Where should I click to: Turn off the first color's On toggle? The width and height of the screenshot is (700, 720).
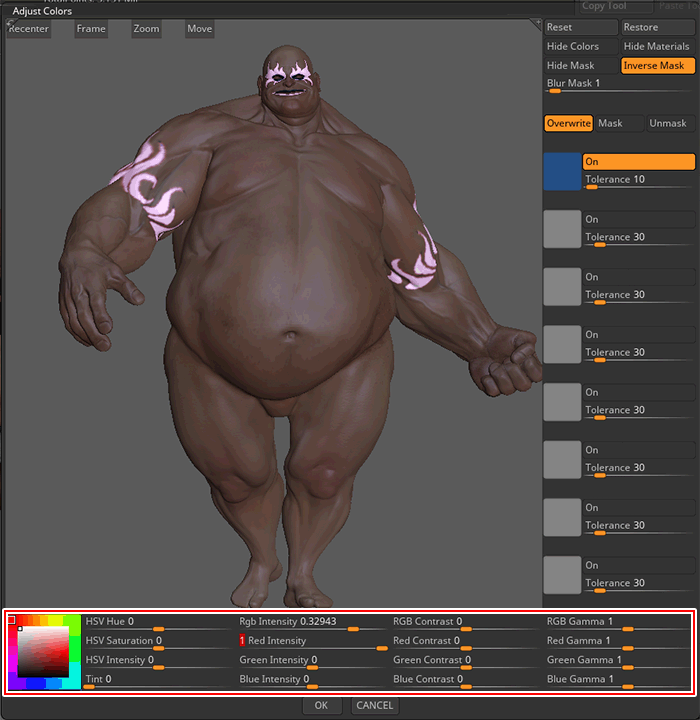638,162
